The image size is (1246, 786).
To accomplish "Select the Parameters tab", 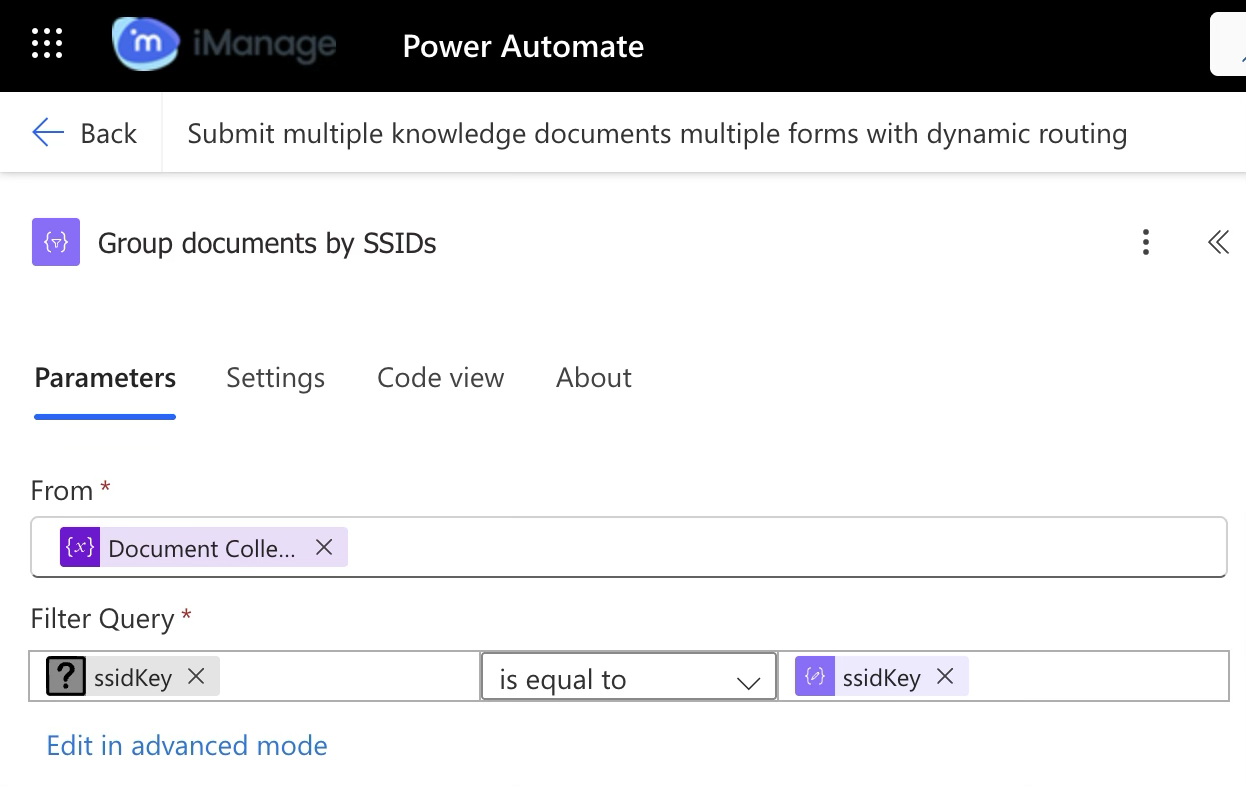I will point(105,377).
